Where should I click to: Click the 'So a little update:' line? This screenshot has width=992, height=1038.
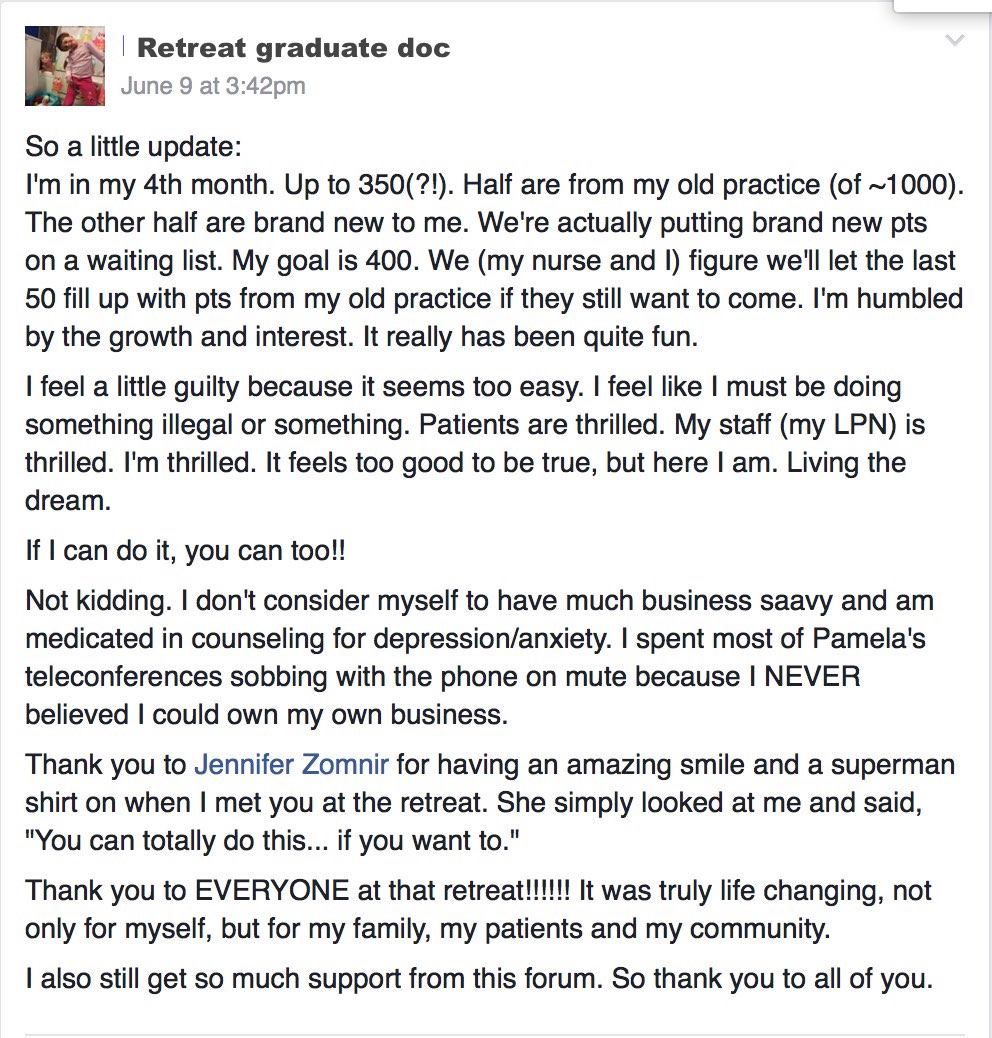[134, 147]
